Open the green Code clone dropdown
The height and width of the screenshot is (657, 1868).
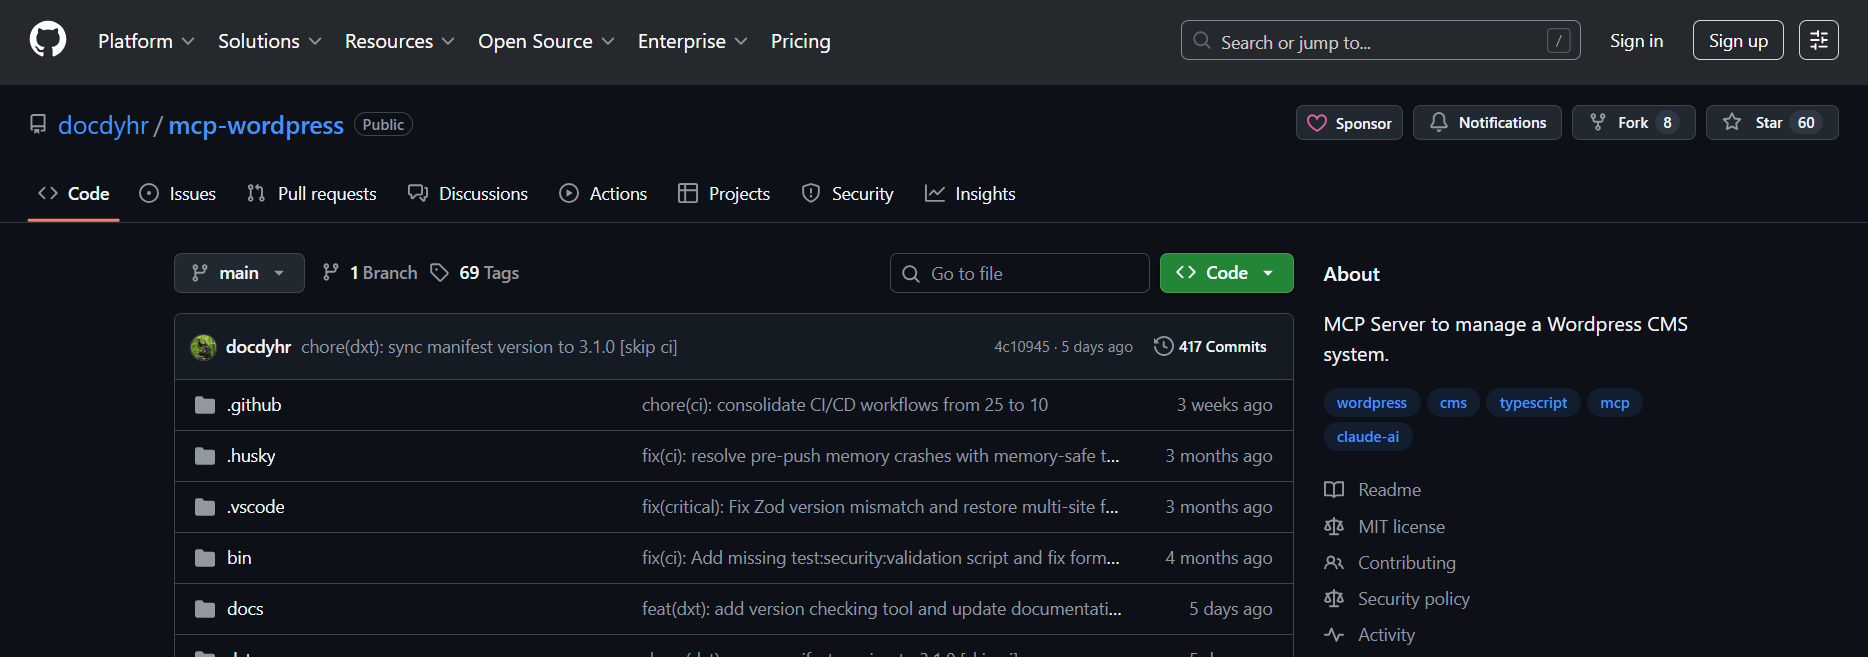[1226, 273]
